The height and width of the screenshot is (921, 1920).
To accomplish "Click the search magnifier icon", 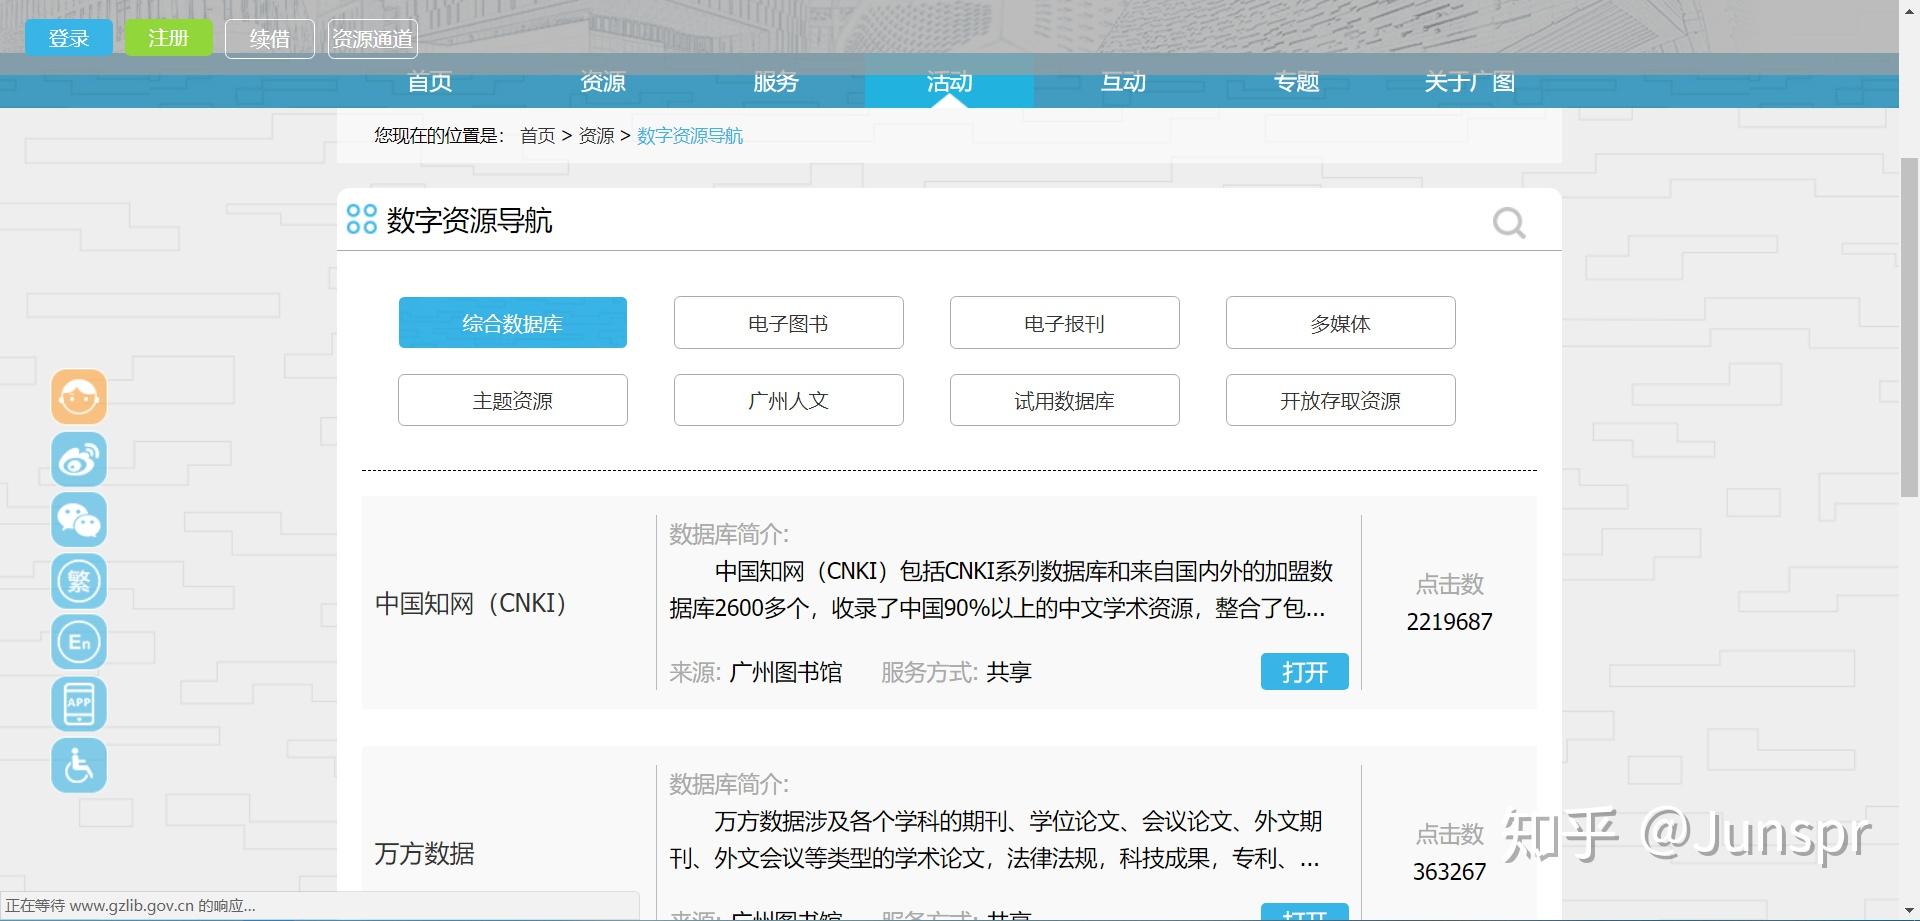I will click(x=1509, y=222).
